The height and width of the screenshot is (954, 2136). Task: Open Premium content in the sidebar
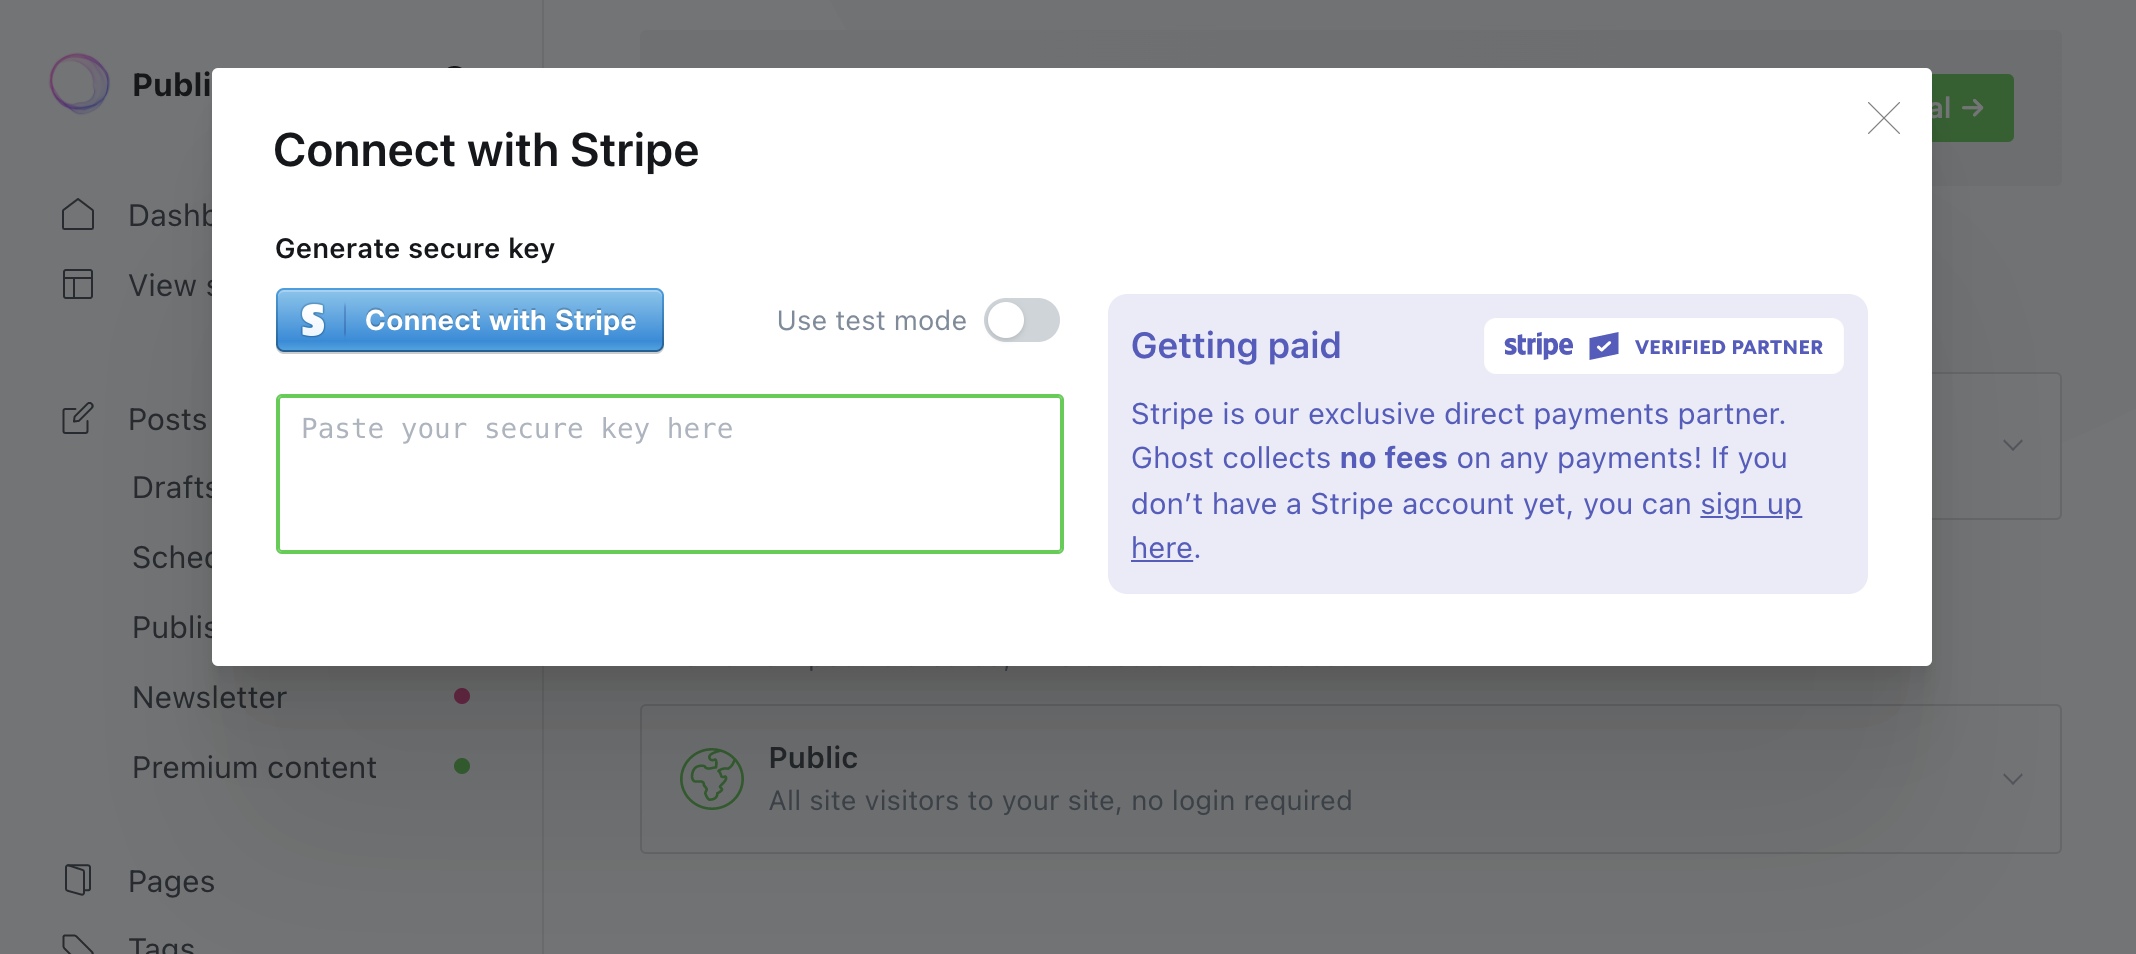point(254,767)
